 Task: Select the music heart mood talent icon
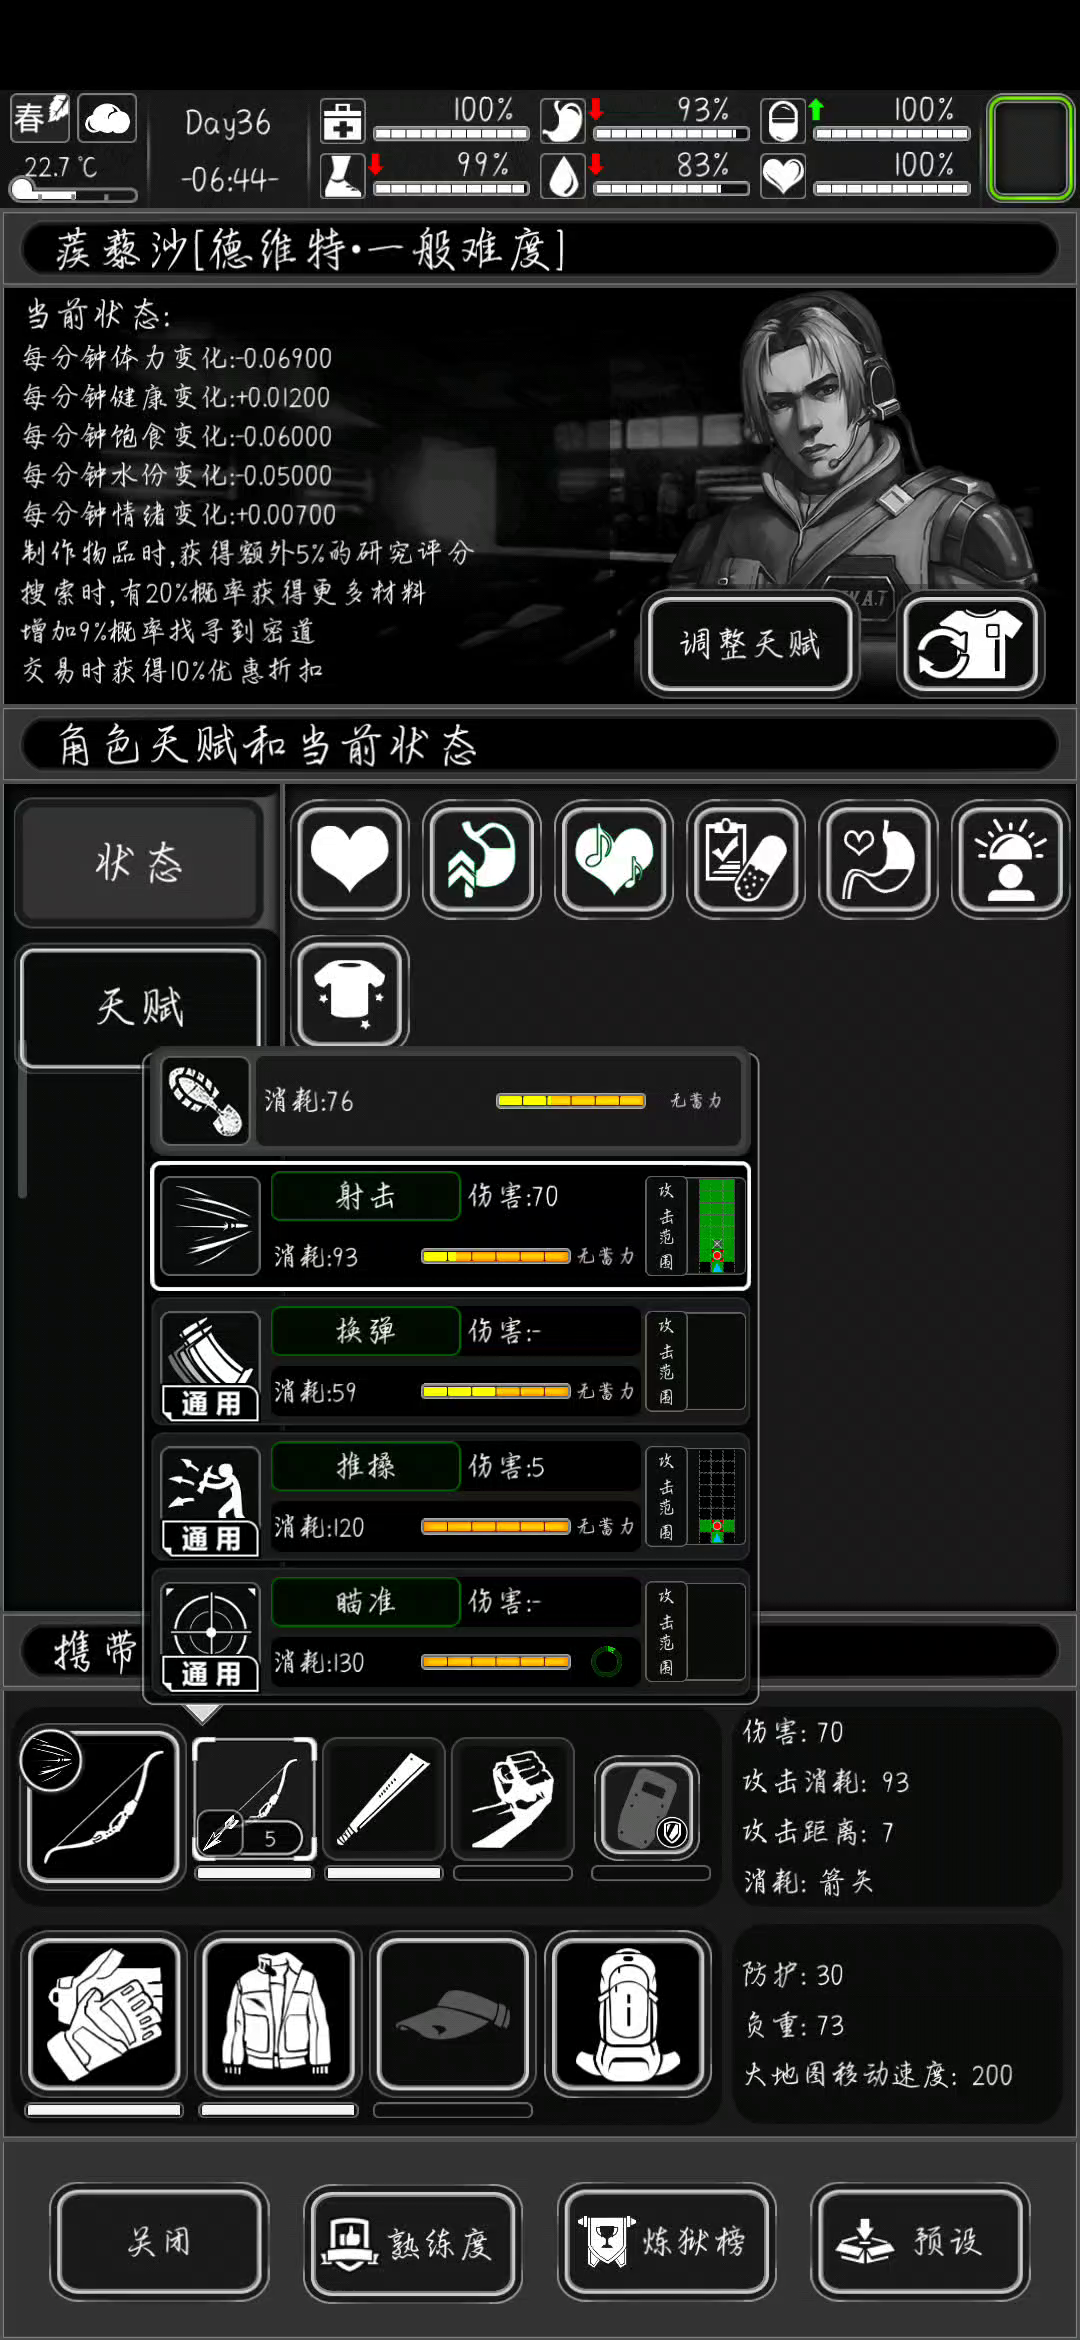point(614,859)
